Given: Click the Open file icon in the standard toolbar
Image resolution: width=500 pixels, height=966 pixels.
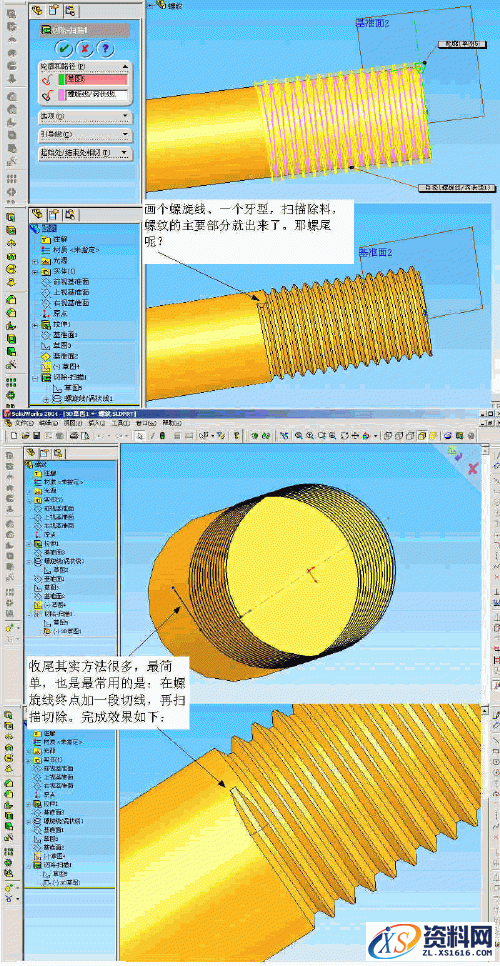Looking at the screenshot, I should point(25,435).
